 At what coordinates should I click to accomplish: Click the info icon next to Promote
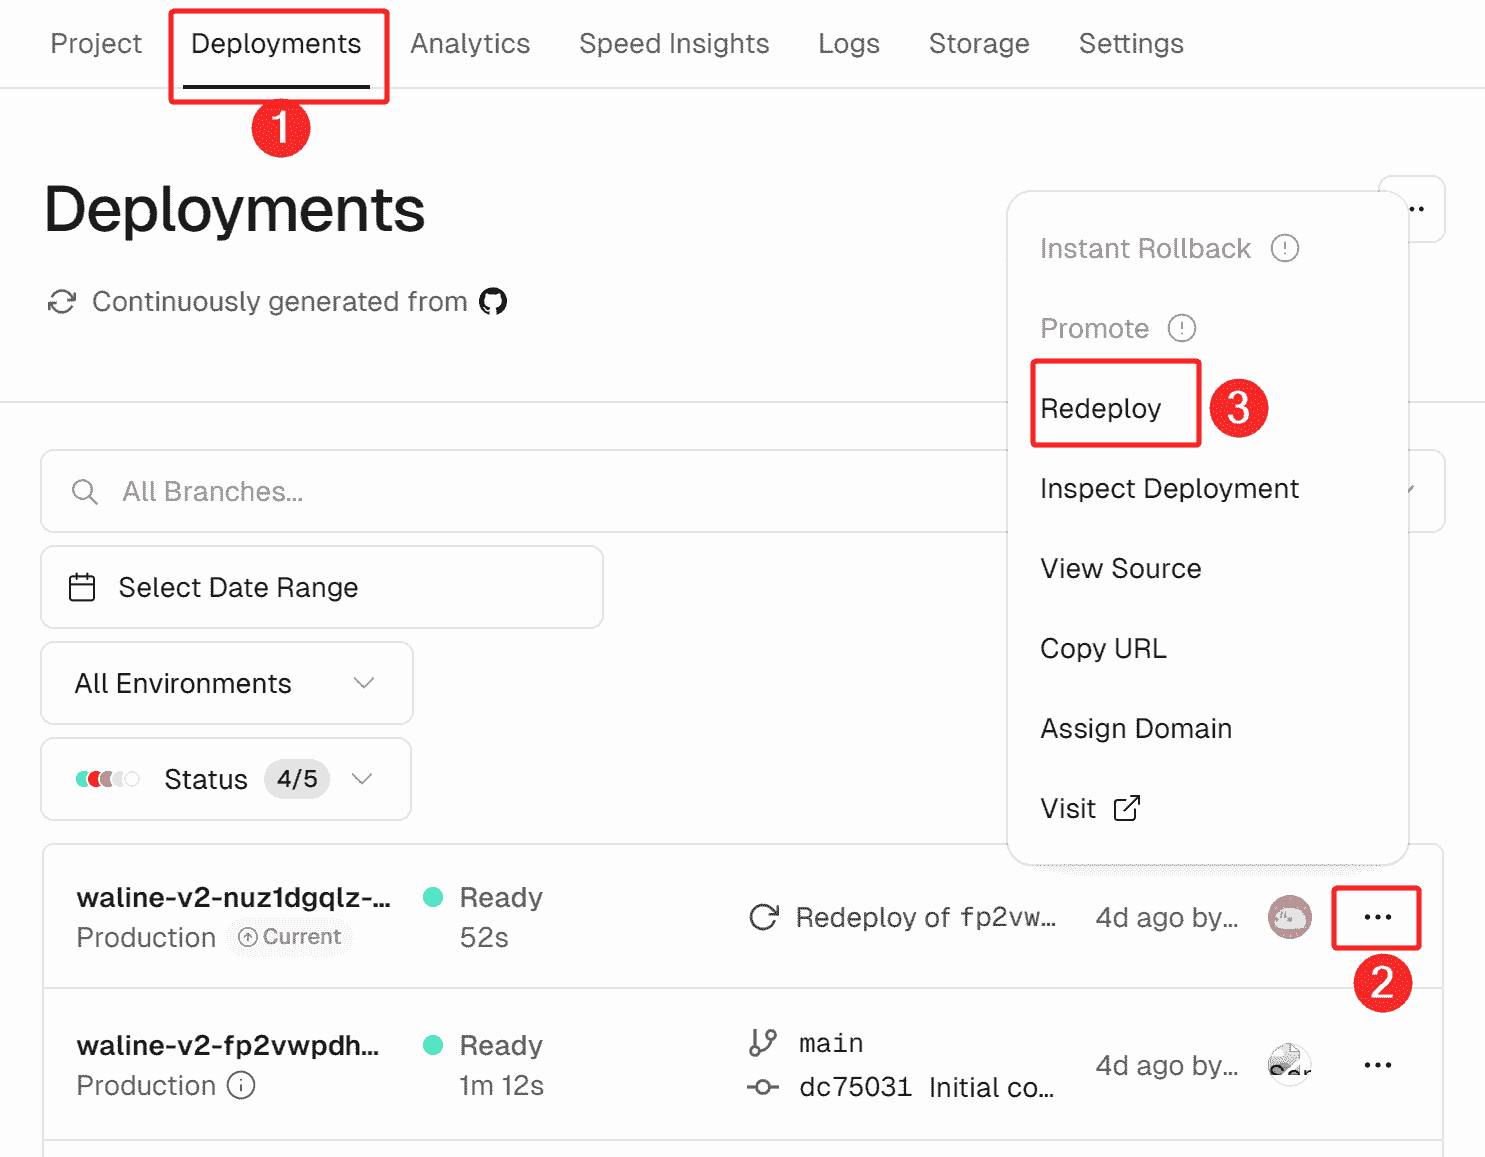(1182, 328)
